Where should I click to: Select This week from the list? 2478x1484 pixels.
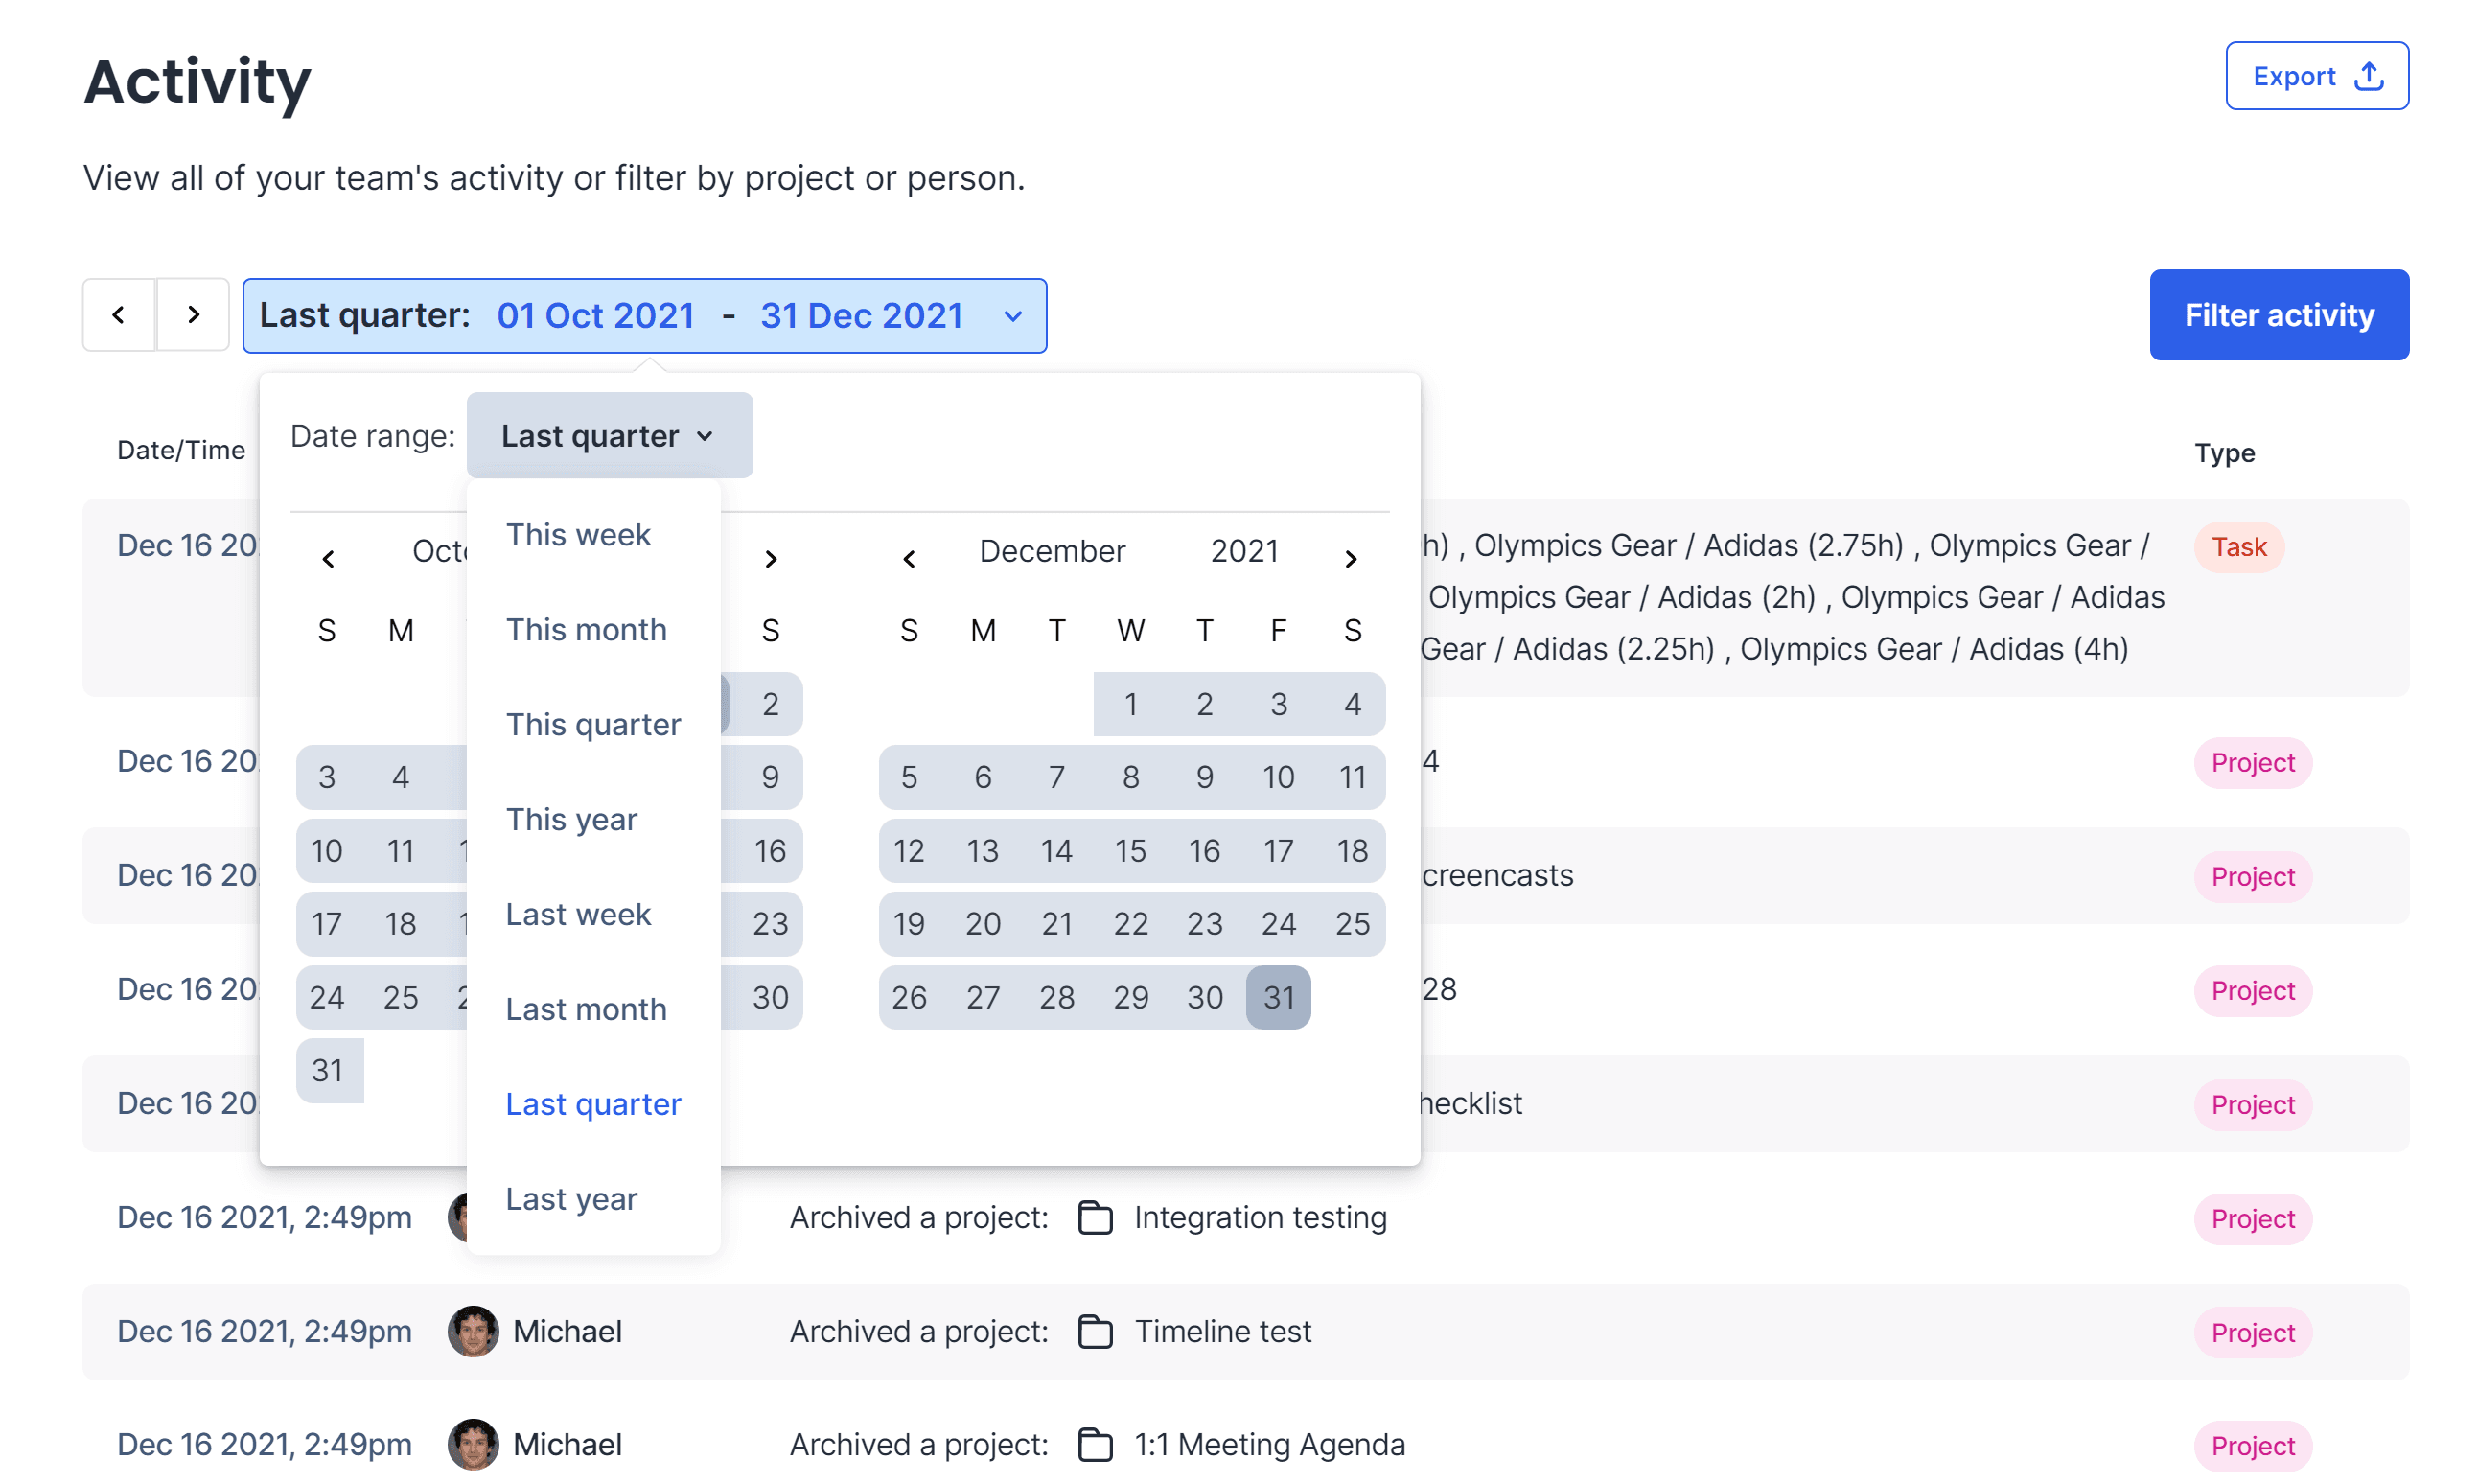[578, 535]
